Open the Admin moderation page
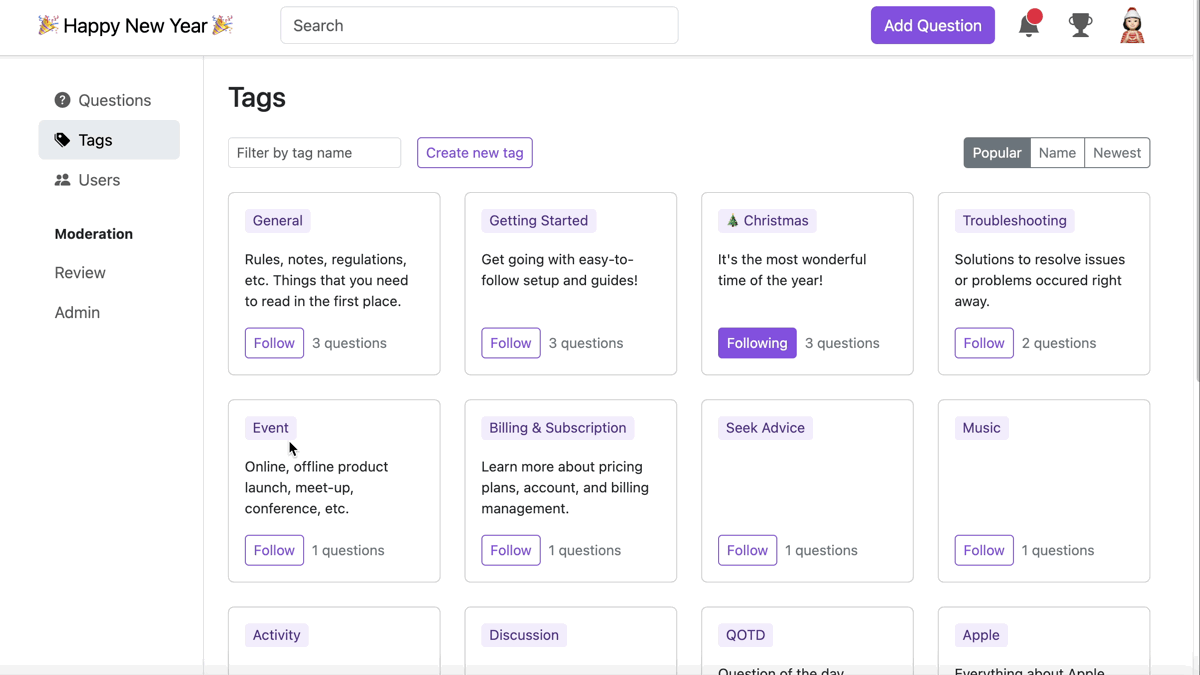The height and width of the screenshot is (675, 1200). coord(77,313)
